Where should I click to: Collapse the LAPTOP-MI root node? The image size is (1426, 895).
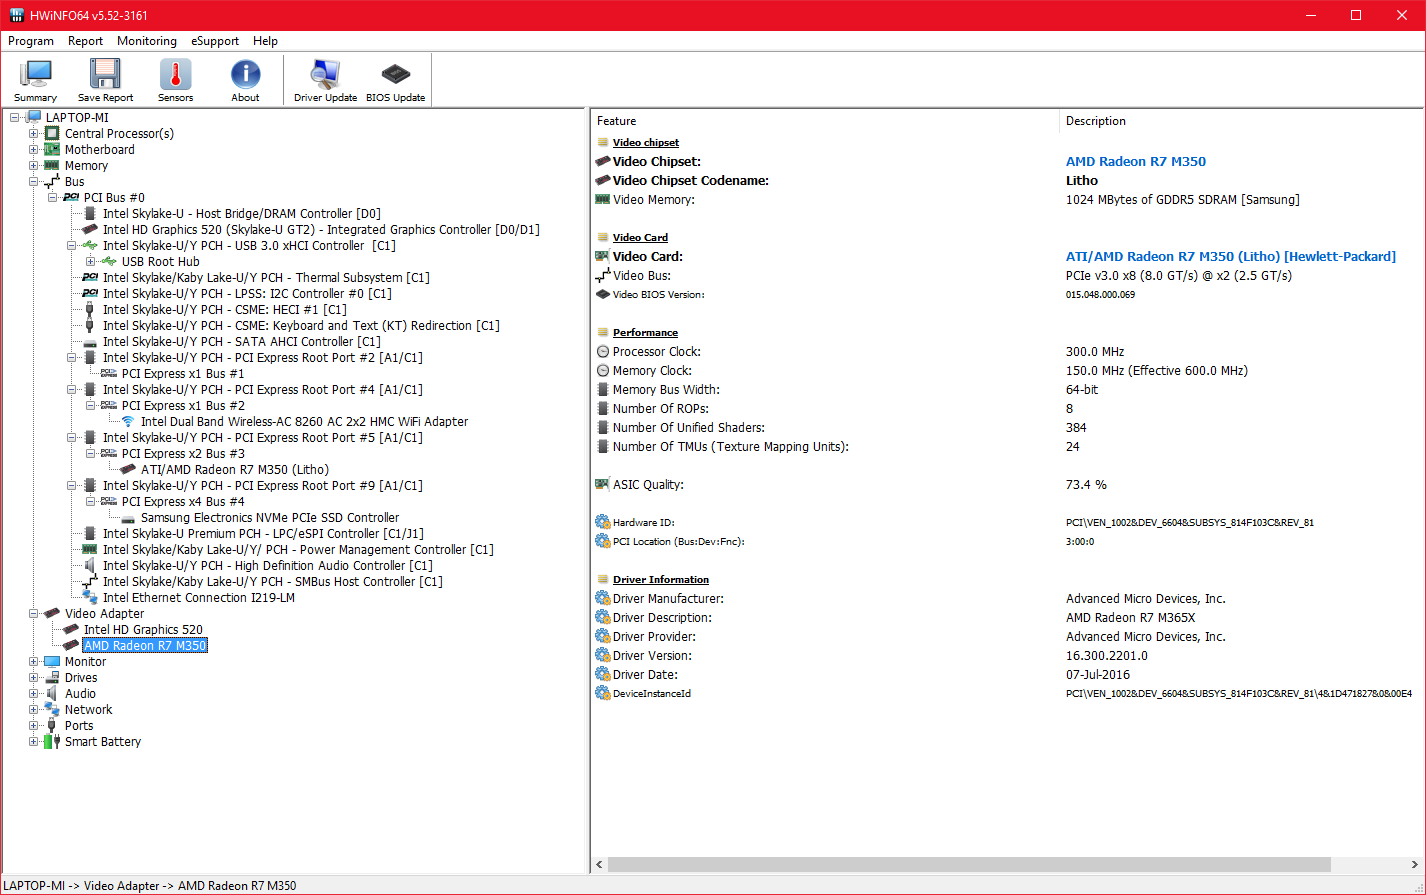(15, 117)
